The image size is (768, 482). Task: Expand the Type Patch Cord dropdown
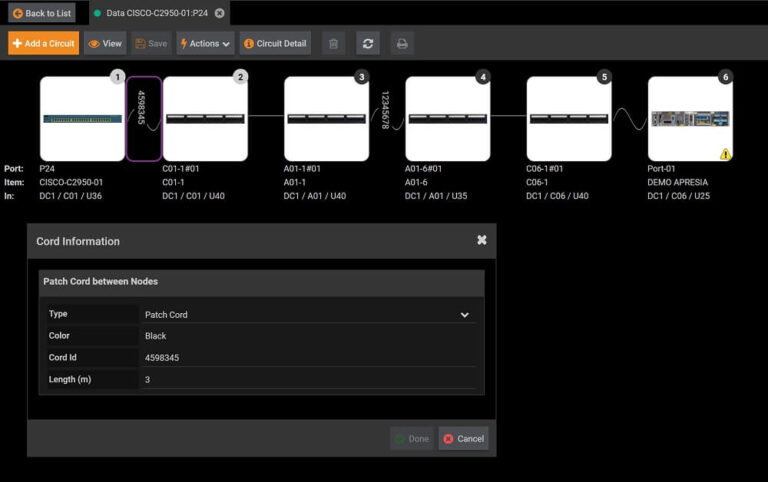pos(464,315)
